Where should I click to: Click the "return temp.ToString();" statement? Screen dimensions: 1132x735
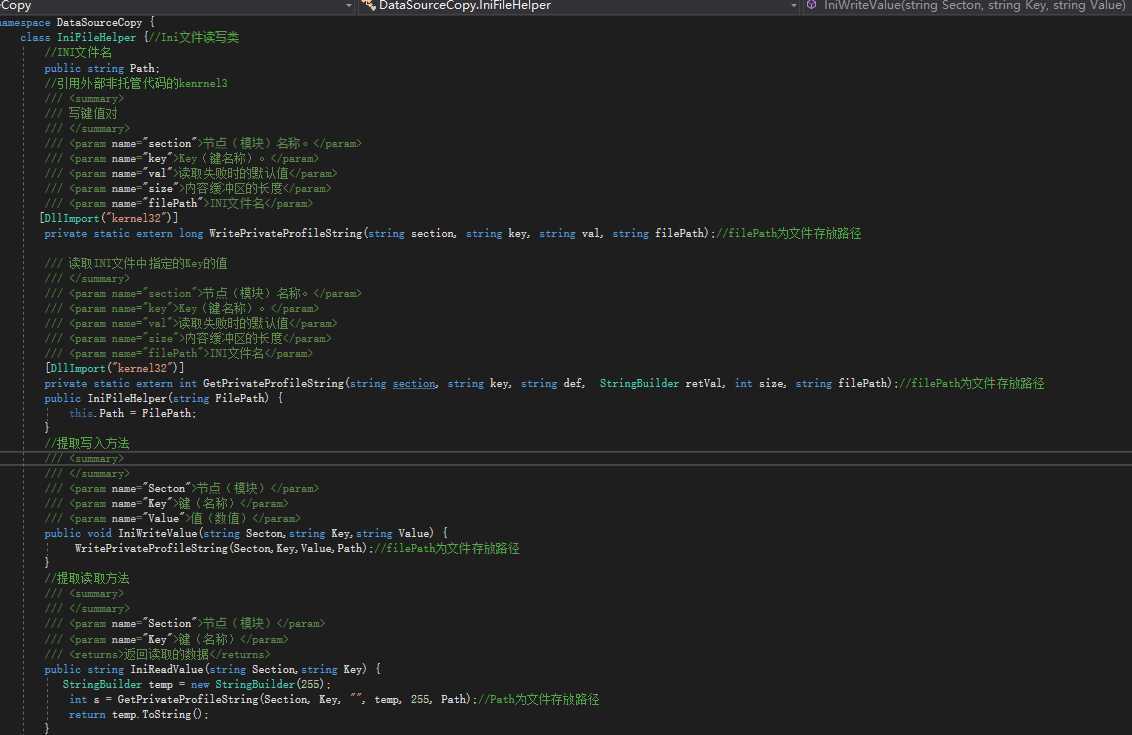[x=139, y=715]
